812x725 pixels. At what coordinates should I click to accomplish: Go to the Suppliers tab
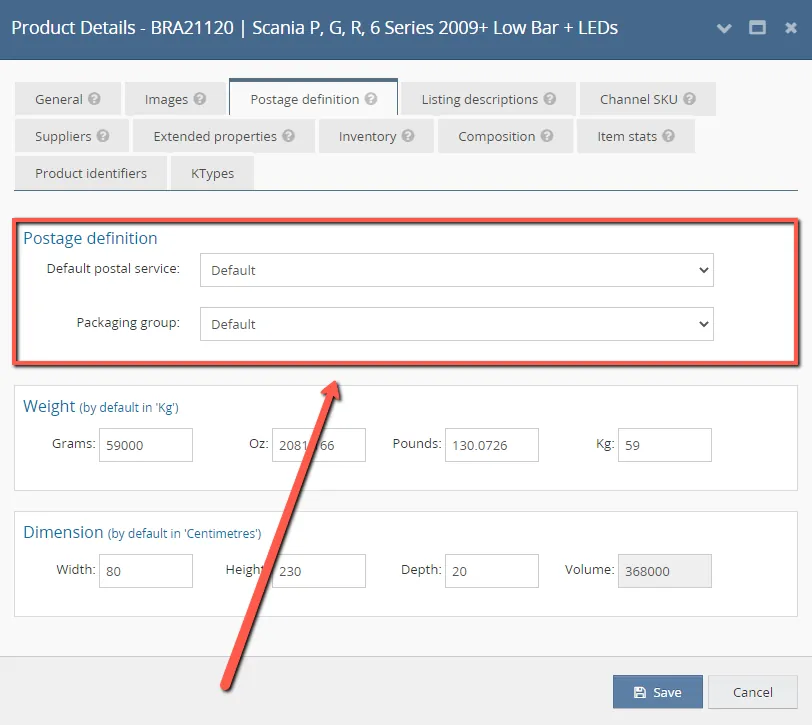[x=71, y=136]
